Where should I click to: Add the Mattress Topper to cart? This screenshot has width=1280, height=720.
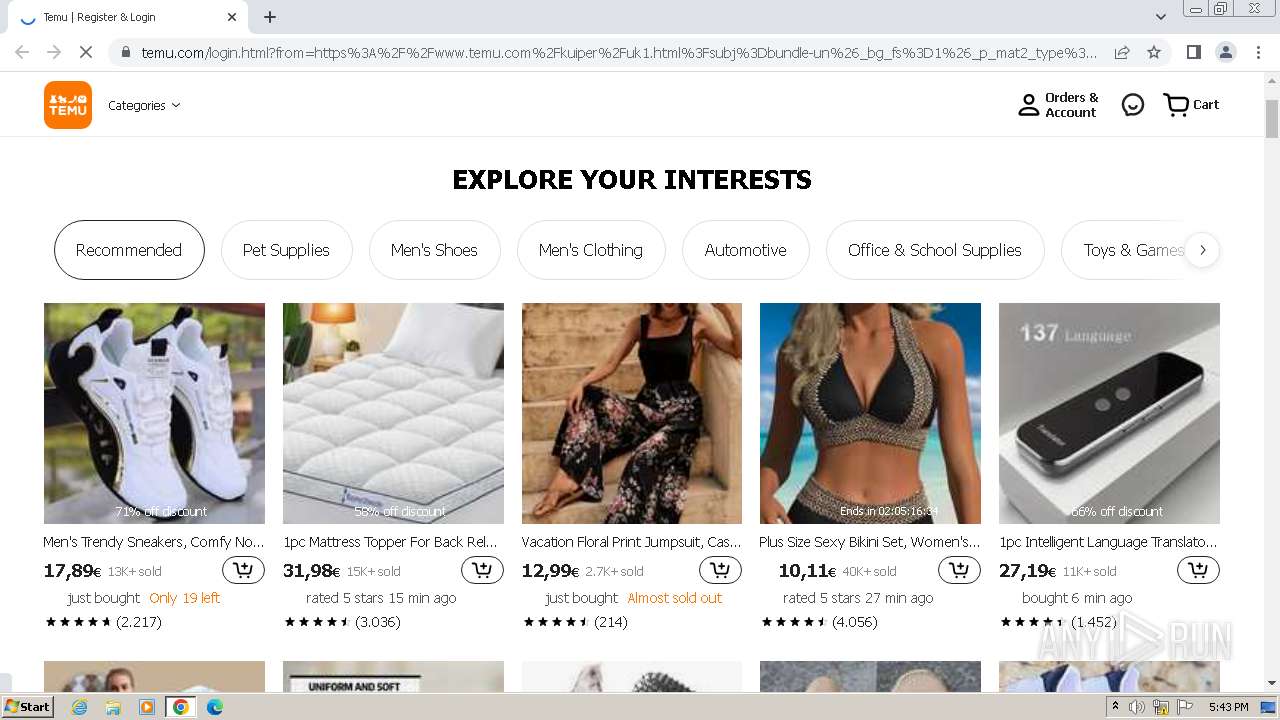(482, 570)
